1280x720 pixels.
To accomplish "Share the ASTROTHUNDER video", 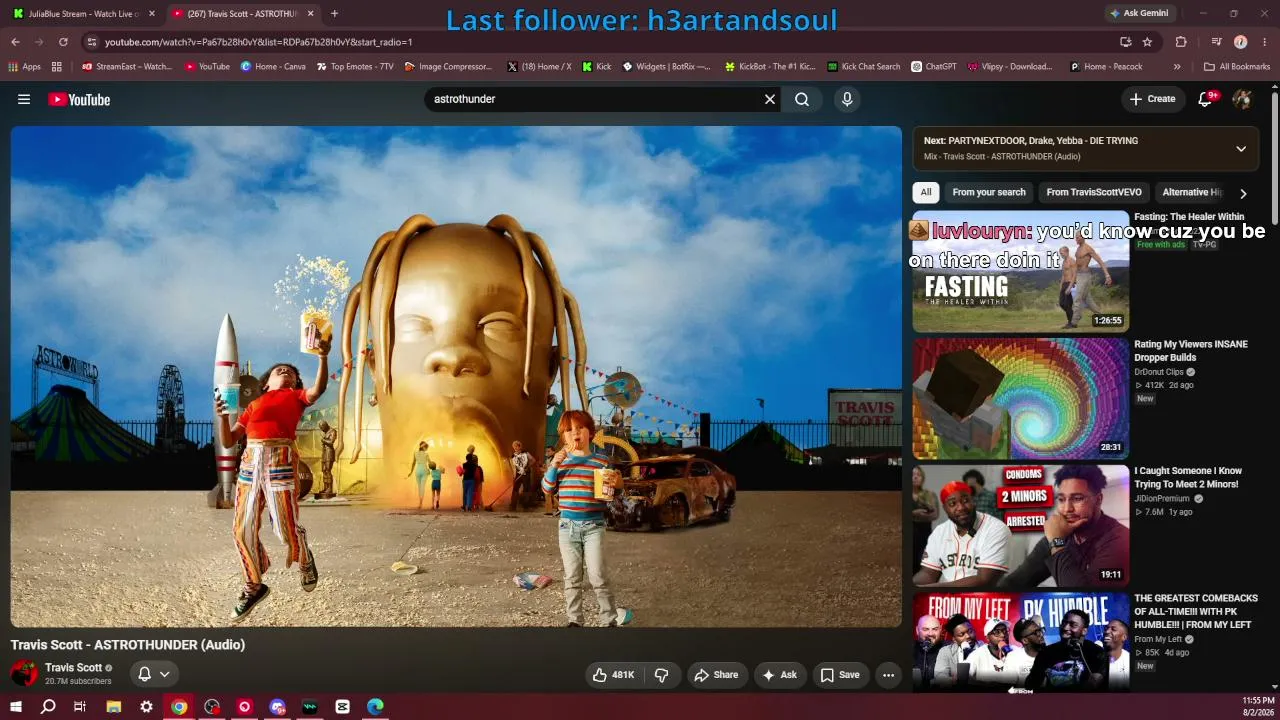I will click(716, 675).
